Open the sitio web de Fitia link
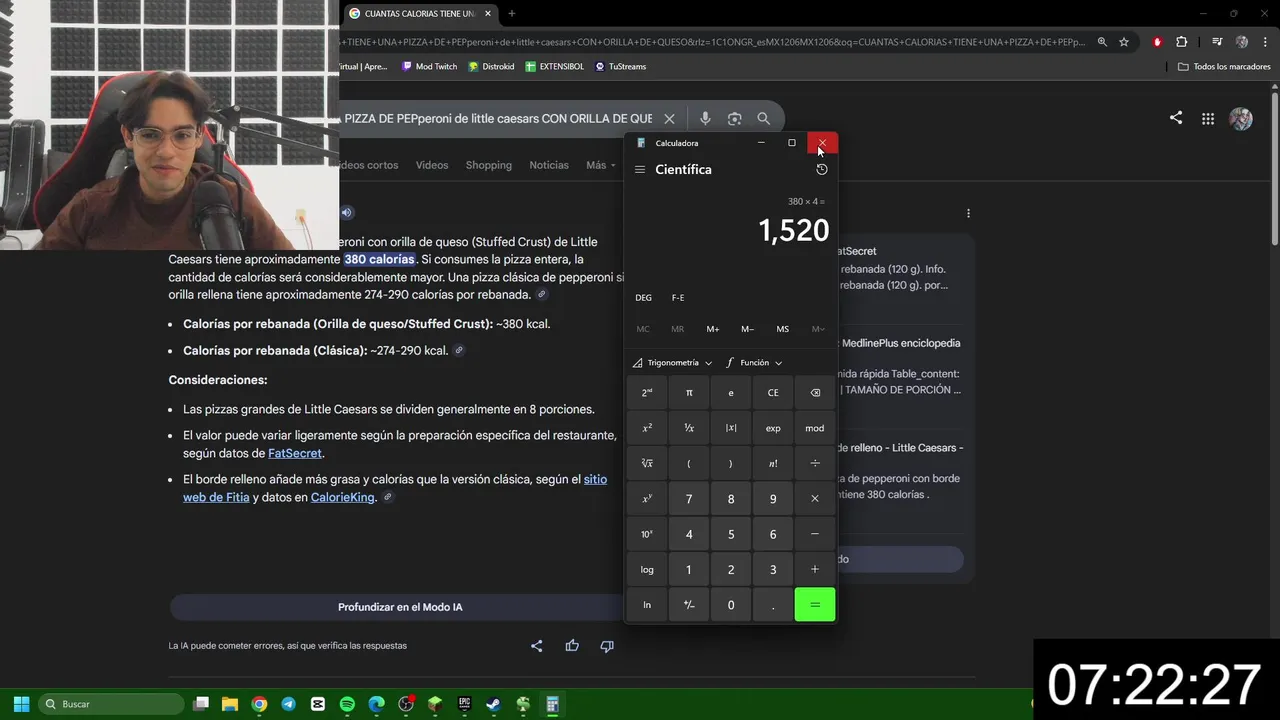 (594, 479)
